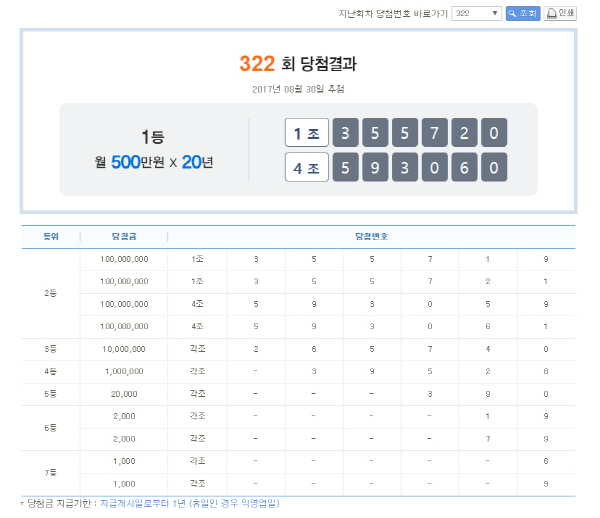Click the 당첨금 지급기한 label
This screenshot has height=518, width=600.
pyautogui.click(x=59, y=503)
